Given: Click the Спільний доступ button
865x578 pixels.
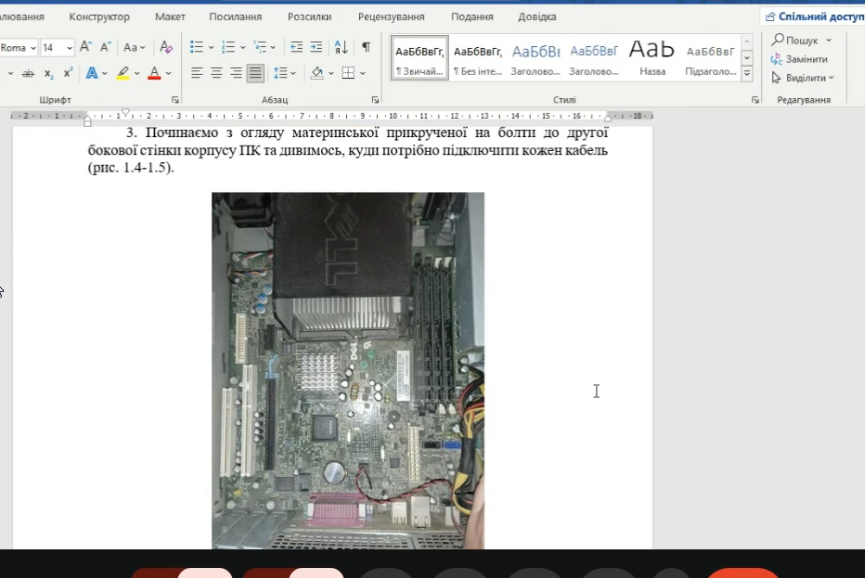Looking at the screenshot, I should (814, 17).
